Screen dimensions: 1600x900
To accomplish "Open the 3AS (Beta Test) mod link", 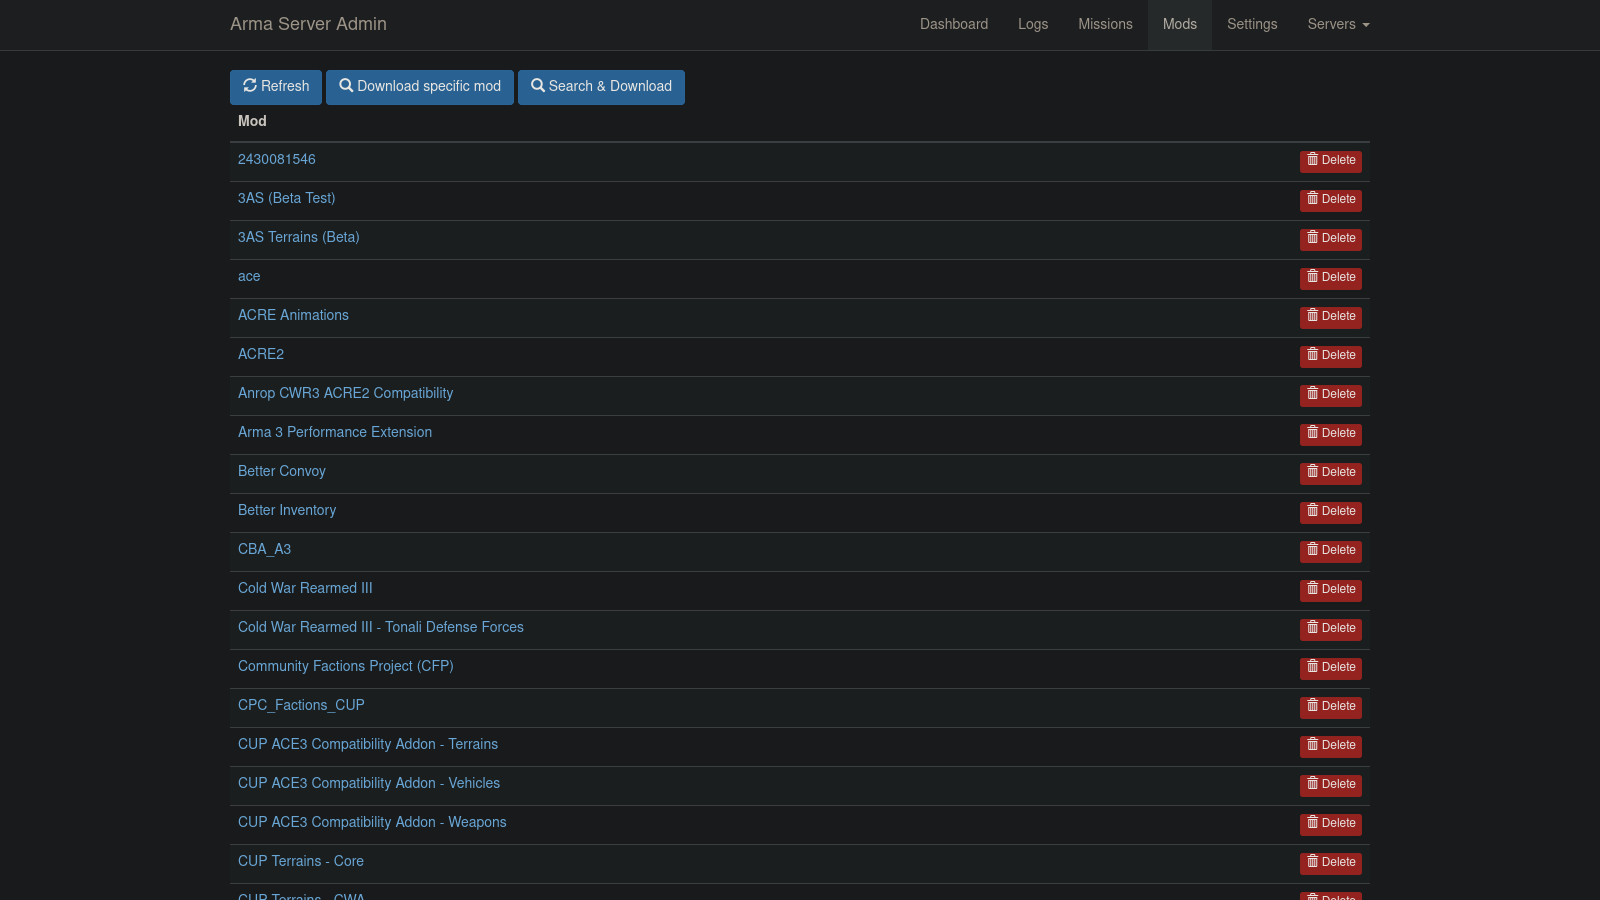I will pyautogui.click(x=287, y=198).
